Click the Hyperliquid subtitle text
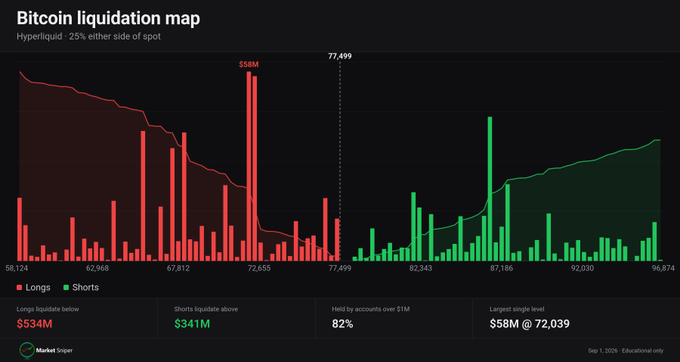The height and width of the screenshot is (362, 680). coord(88,36)
